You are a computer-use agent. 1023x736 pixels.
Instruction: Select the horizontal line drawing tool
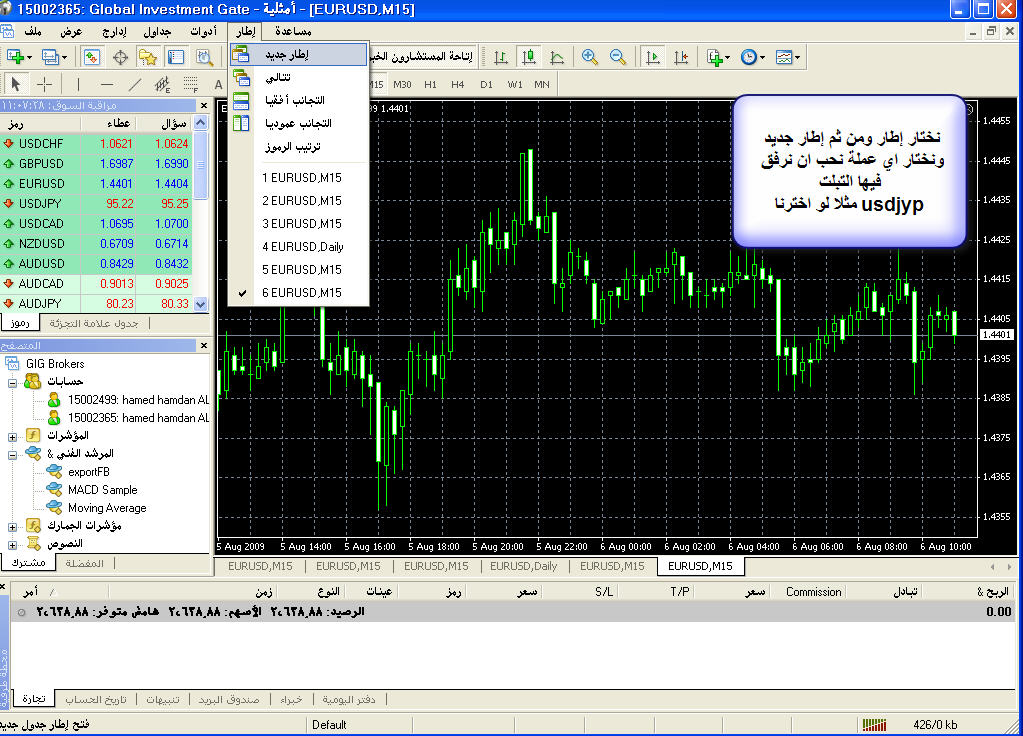107,84
